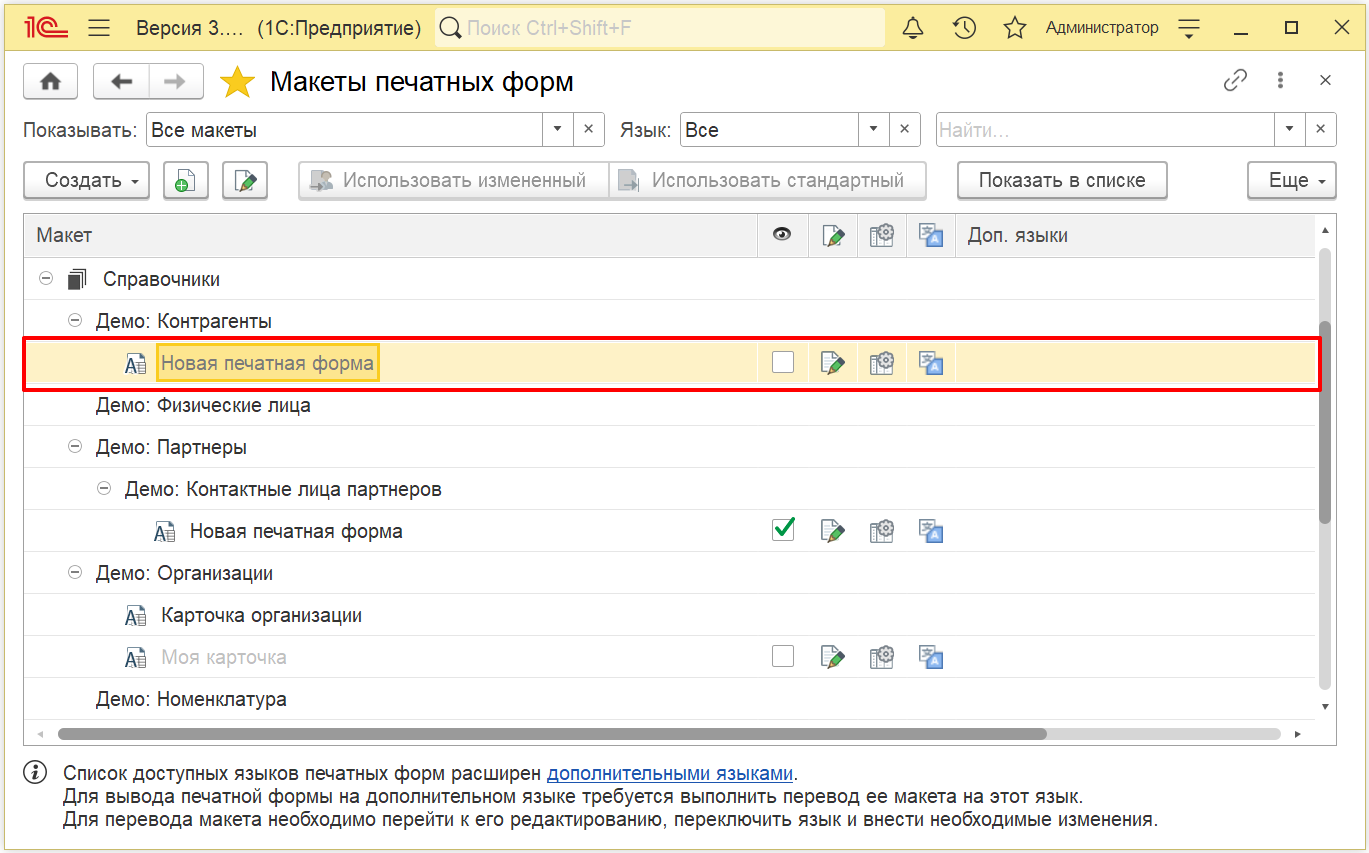This screenshot has width=1369, height=853.
Task: Click the copy layout button with plus
Action: [x=185, y=181]
